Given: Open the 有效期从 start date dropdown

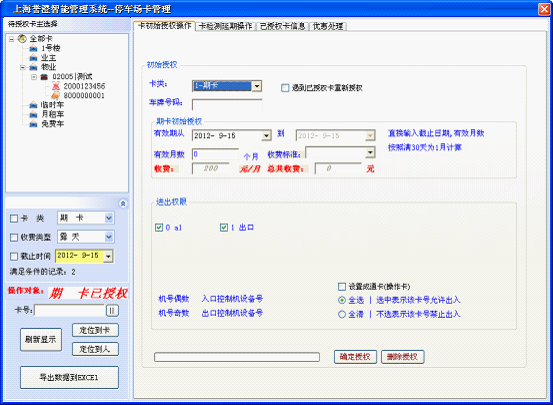Looking at the screenshot, I should 266,136.
